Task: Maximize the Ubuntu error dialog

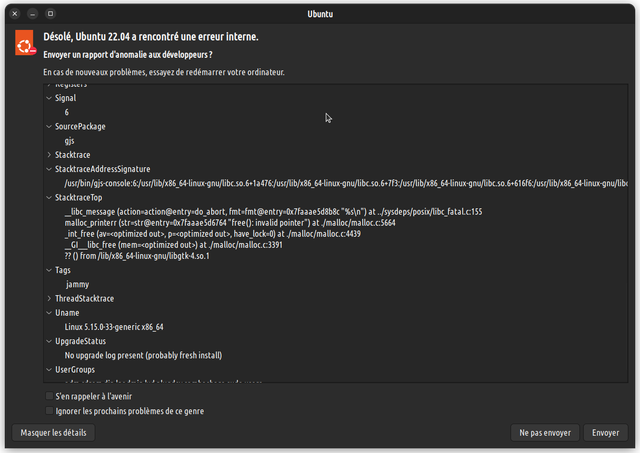Action: 50,14
